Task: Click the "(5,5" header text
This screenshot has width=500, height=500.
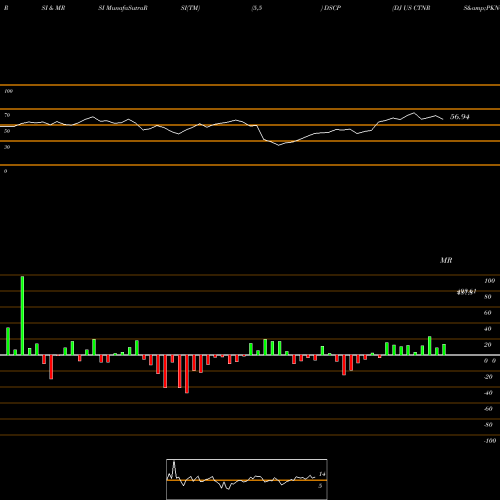Action: pos(257,8)
